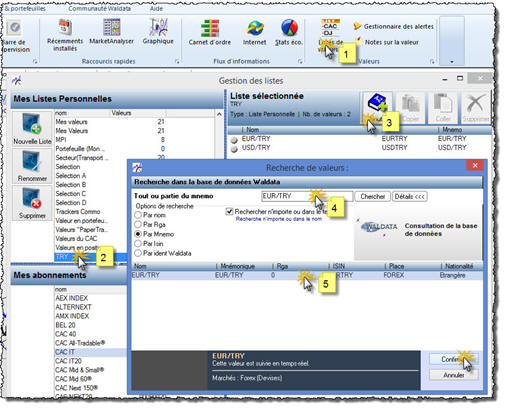Select the ALTERNEXT subscription

[x=73, y=307]
